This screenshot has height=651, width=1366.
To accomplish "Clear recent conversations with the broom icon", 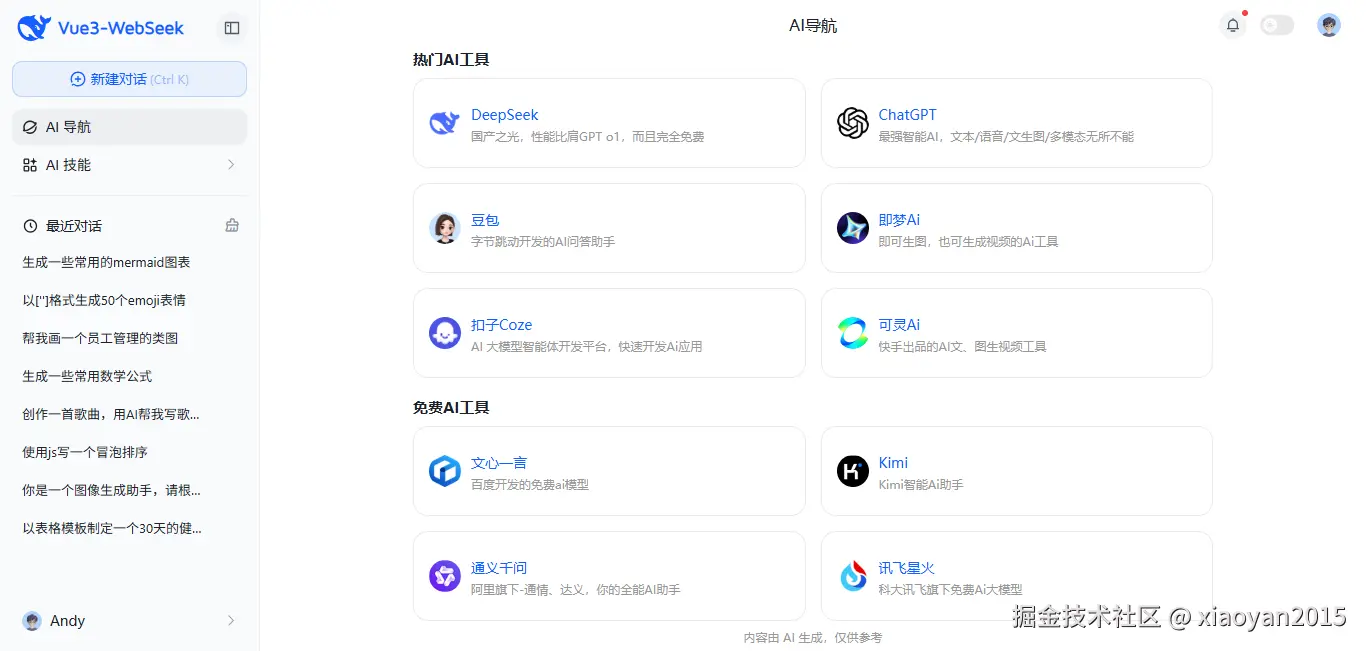I will pyautogui.click(x=231, y=225).
